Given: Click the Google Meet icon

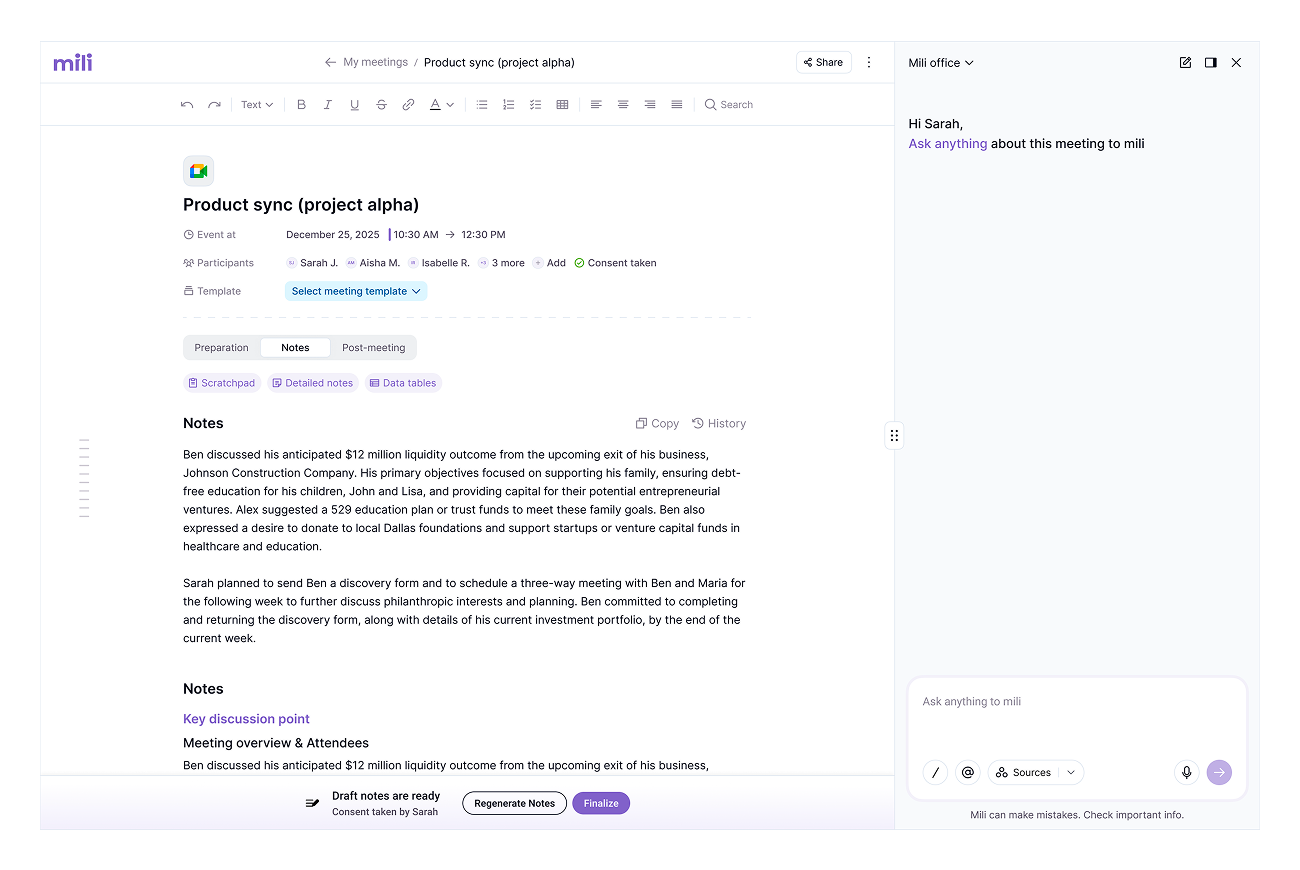Looking at the screenshot, I should (x=198, y=171).
